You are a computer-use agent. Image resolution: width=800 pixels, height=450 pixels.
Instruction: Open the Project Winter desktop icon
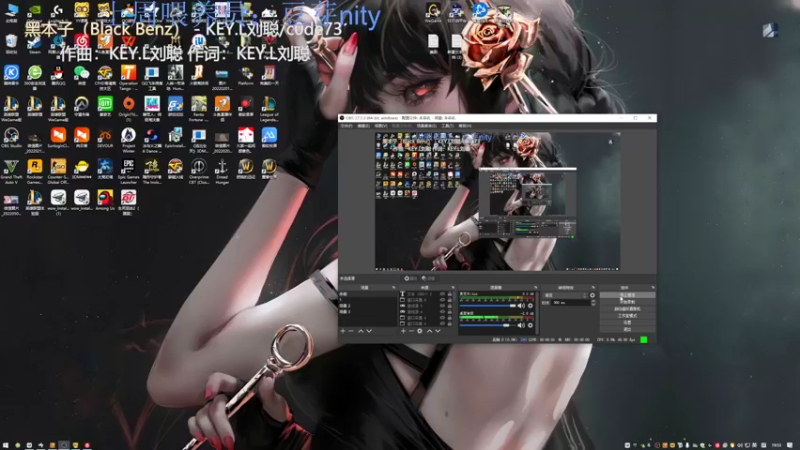tap(128, 140)
